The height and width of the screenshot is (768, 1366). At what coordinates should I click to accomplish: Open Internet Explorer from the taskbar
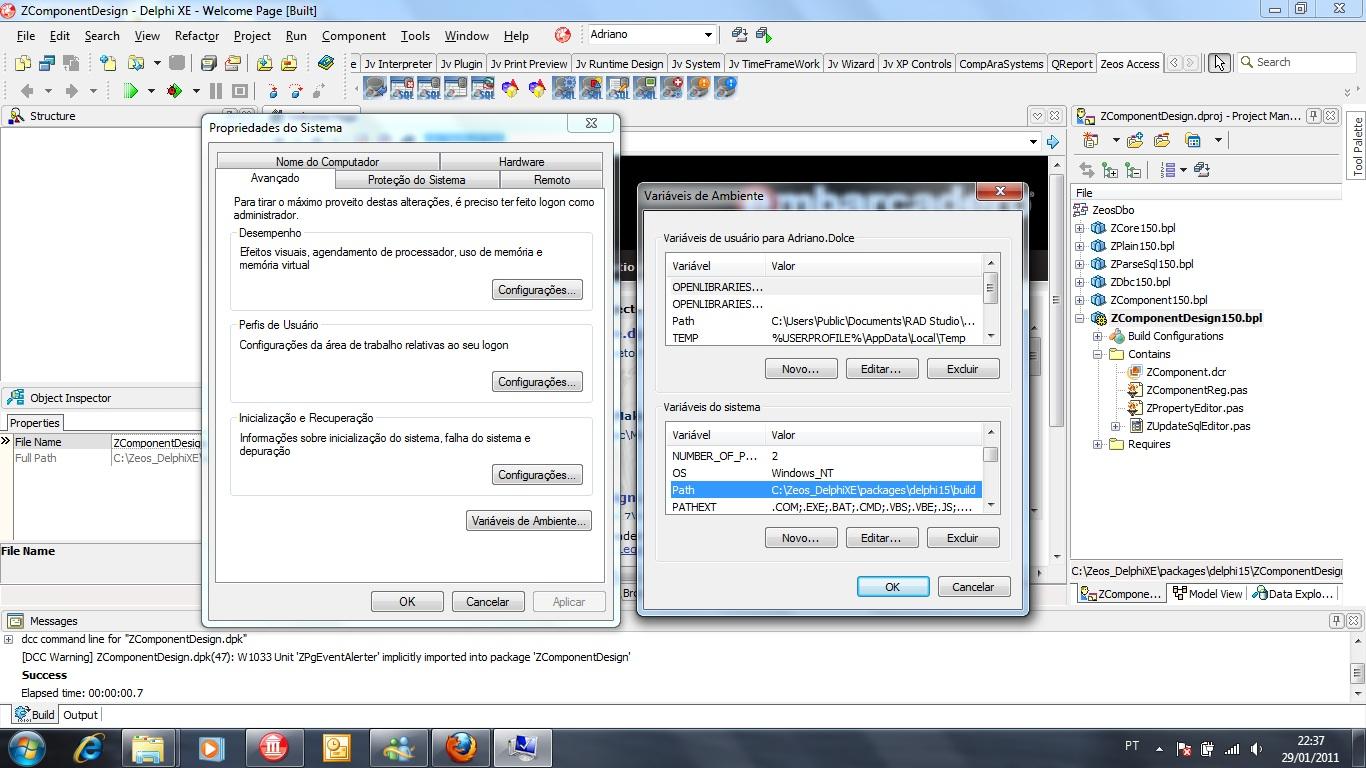point(89,748)
